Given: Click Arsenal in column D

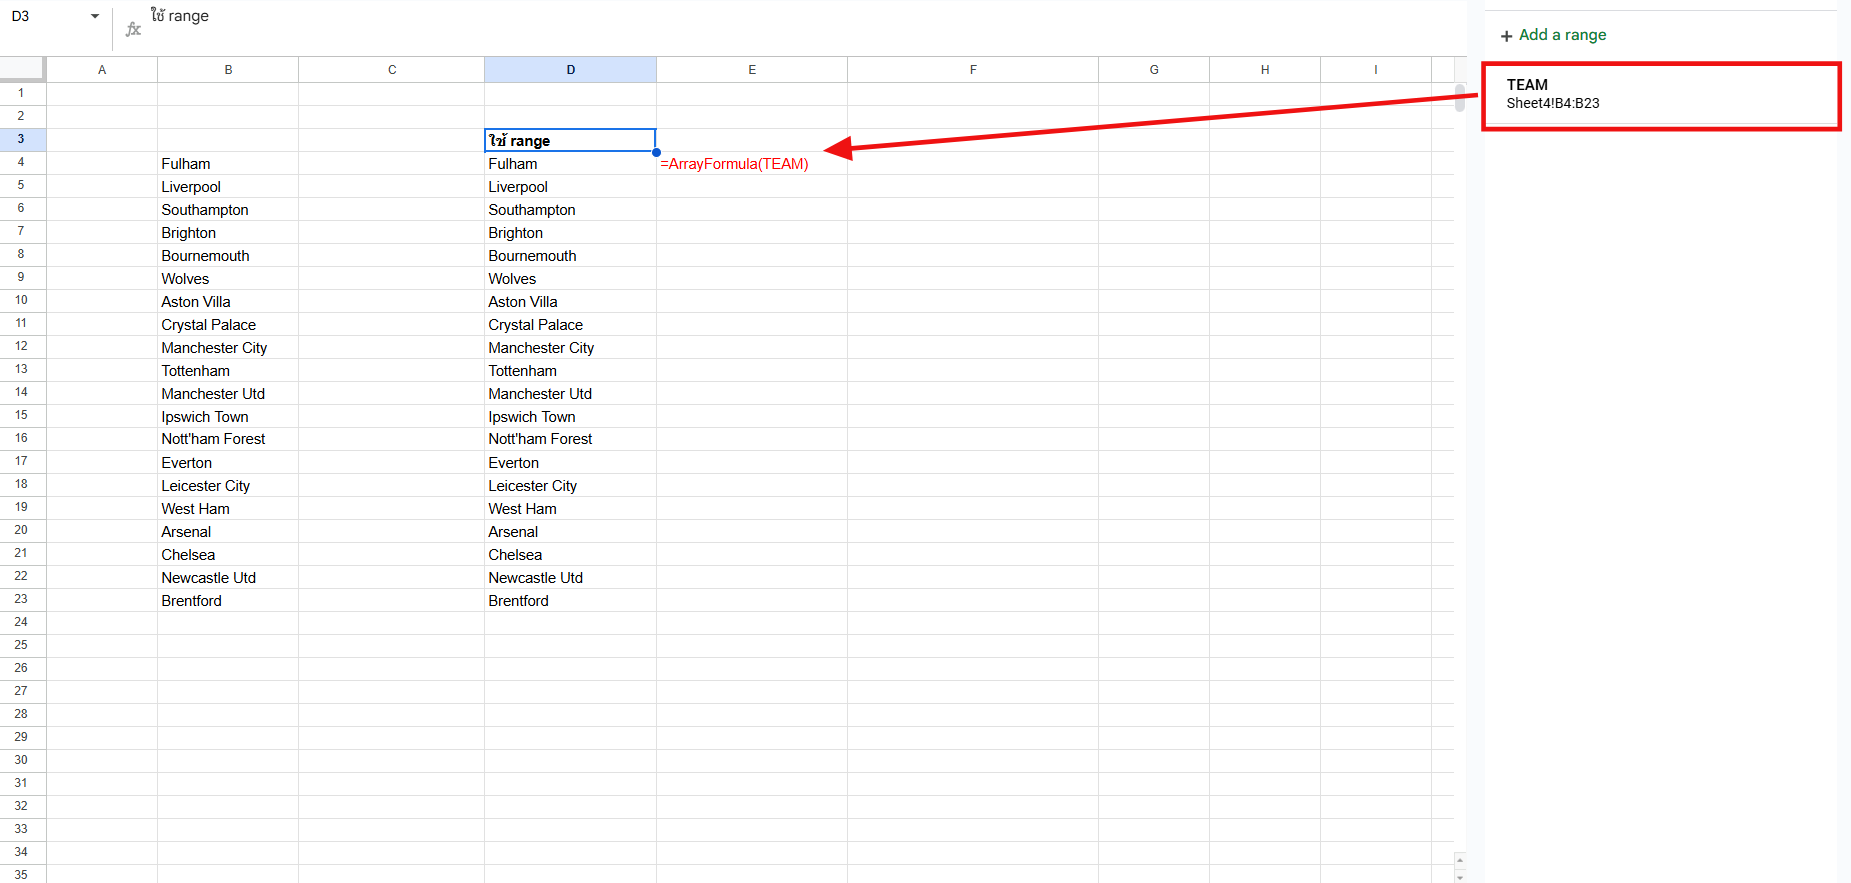Looking at the screenshot, I should point(570,532).
